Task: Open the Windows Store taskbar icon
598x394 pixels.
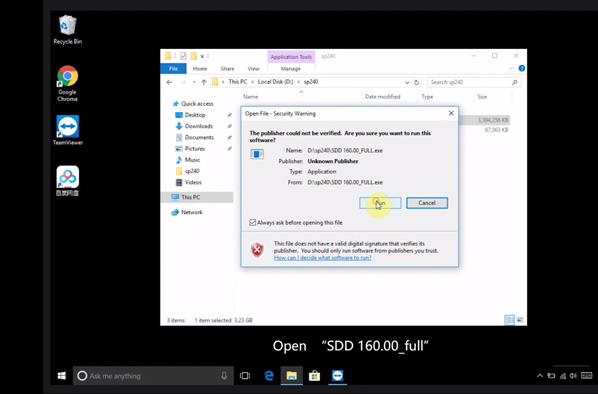Action: click(314, 376)
